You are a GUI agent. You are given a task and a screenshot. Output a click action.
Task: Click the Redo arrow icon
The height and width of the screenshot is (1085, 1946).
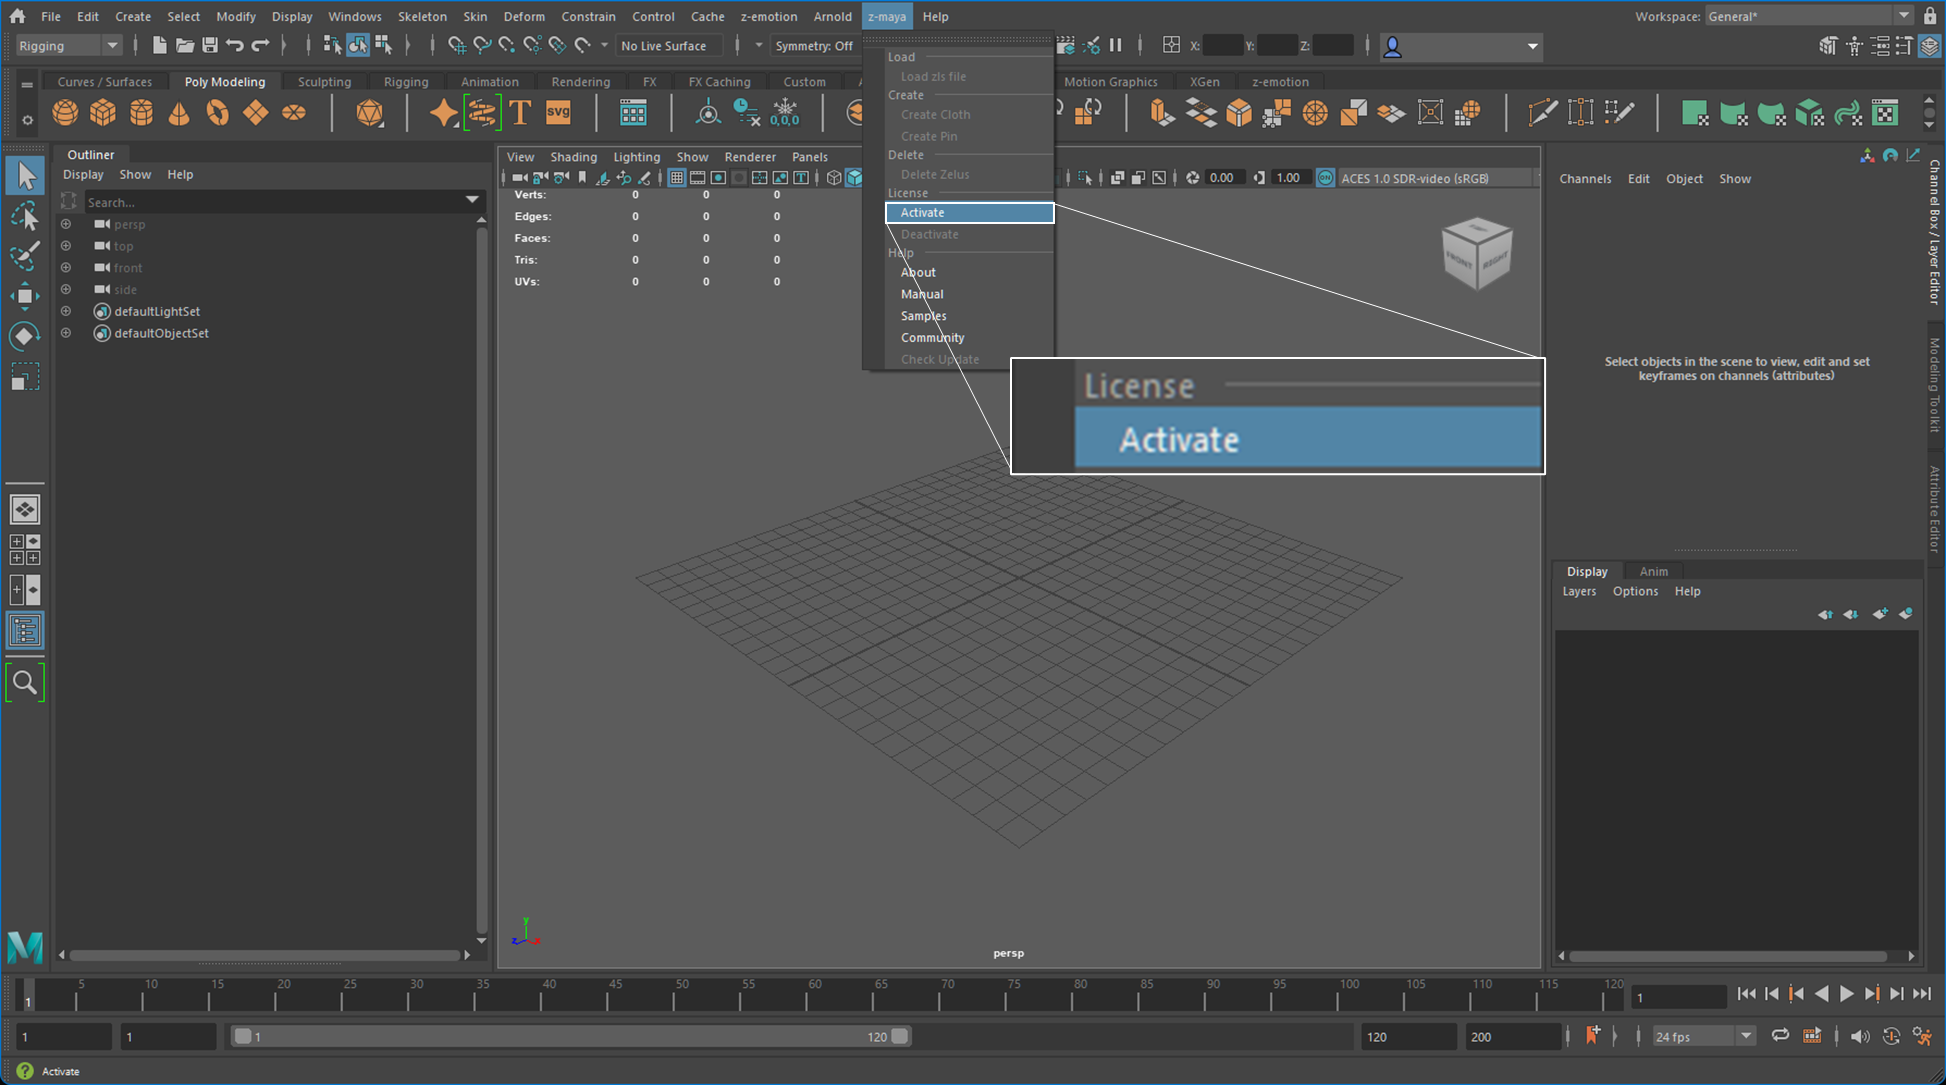pyautogui.click(x=260, y=45)
